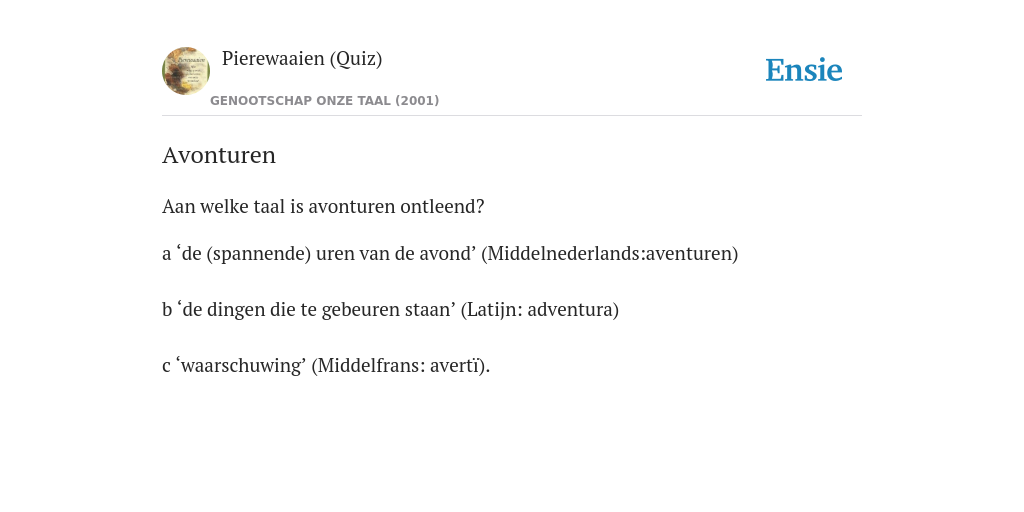
Task: Open the round Pierewaaien book cover thumbnail
Action: 186,71
